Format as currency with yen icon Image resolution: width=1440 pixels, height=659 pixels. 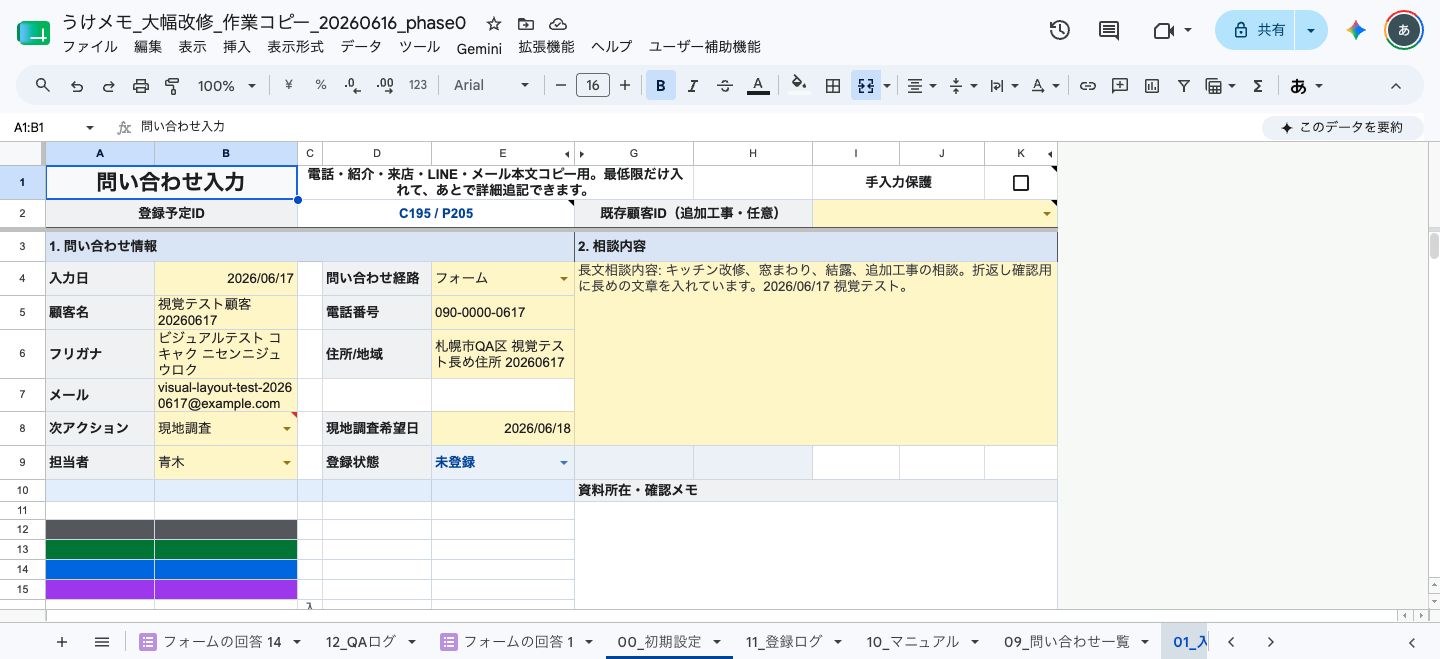coord(289,86)
